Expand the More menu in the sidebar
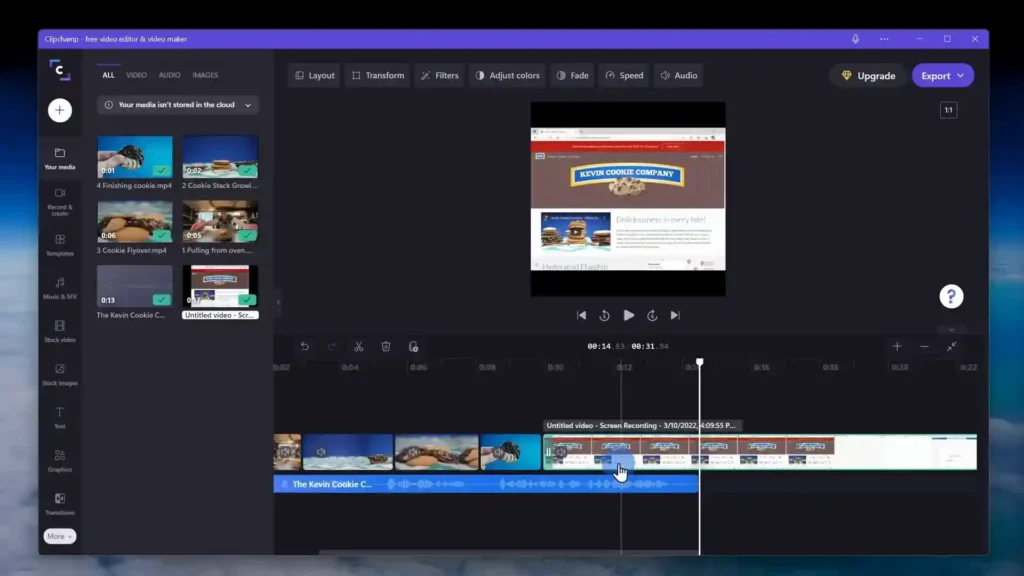1024x576 pixels. tap(59, 536)
